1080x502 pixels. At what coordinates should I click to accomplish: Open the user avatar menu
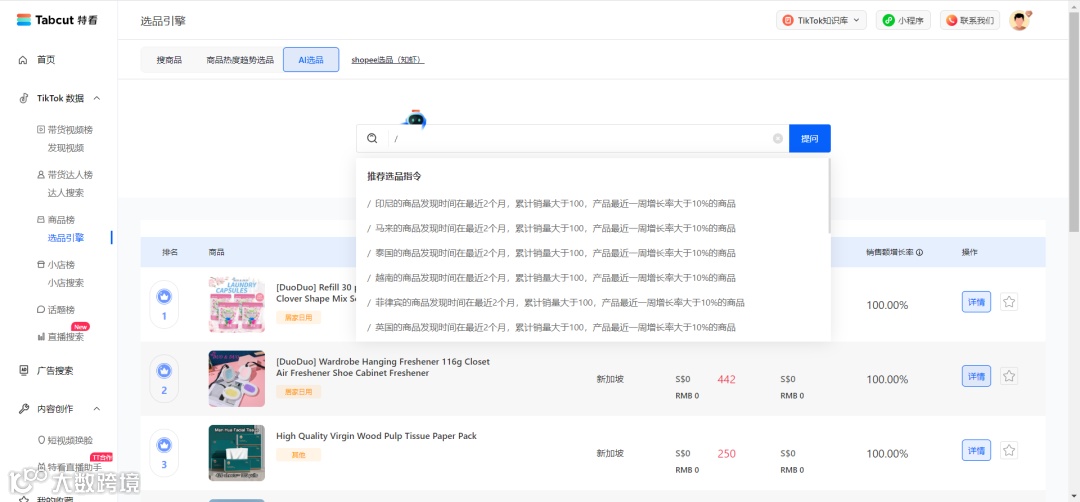pyautogui.click(x=1019, y=21)
